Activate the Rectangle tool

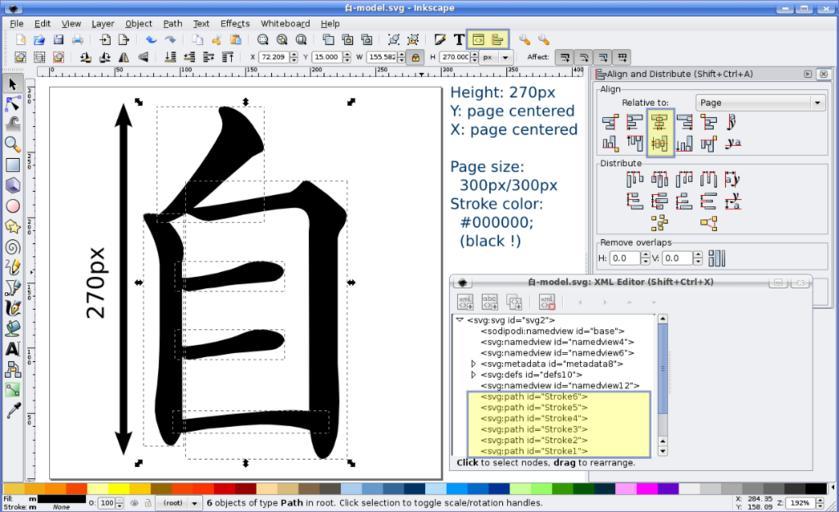12,165
